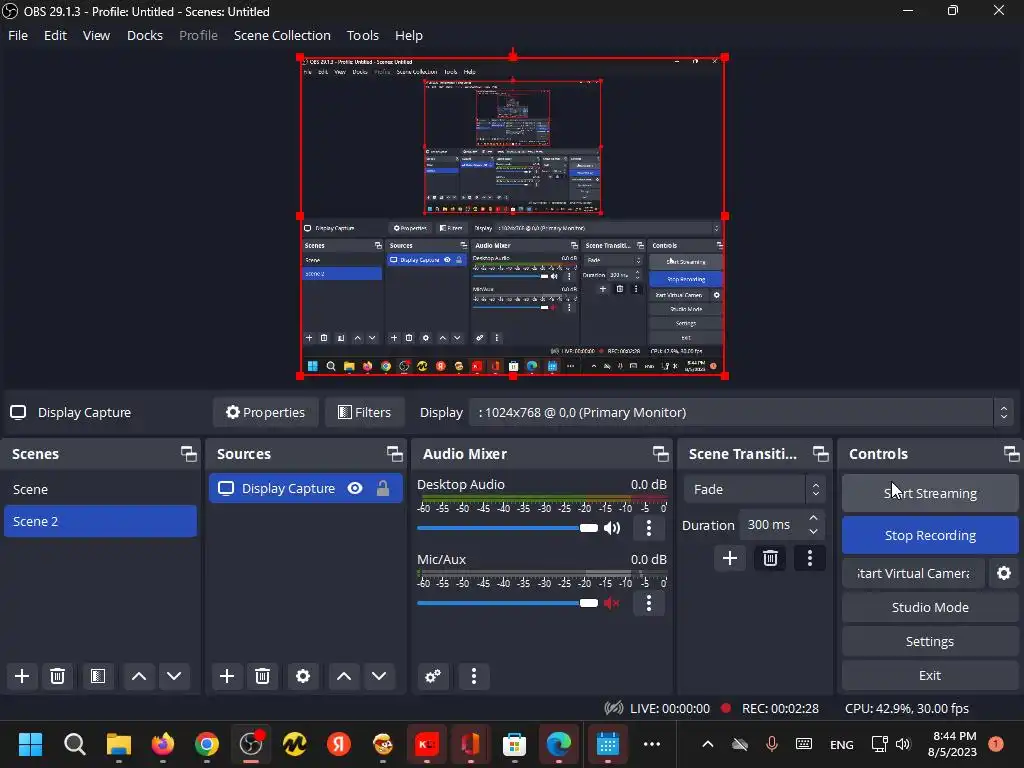This screenshot has width=1024, height=768.
Task: Show hidden system tray icons
Action: click(x=707, y=744)
